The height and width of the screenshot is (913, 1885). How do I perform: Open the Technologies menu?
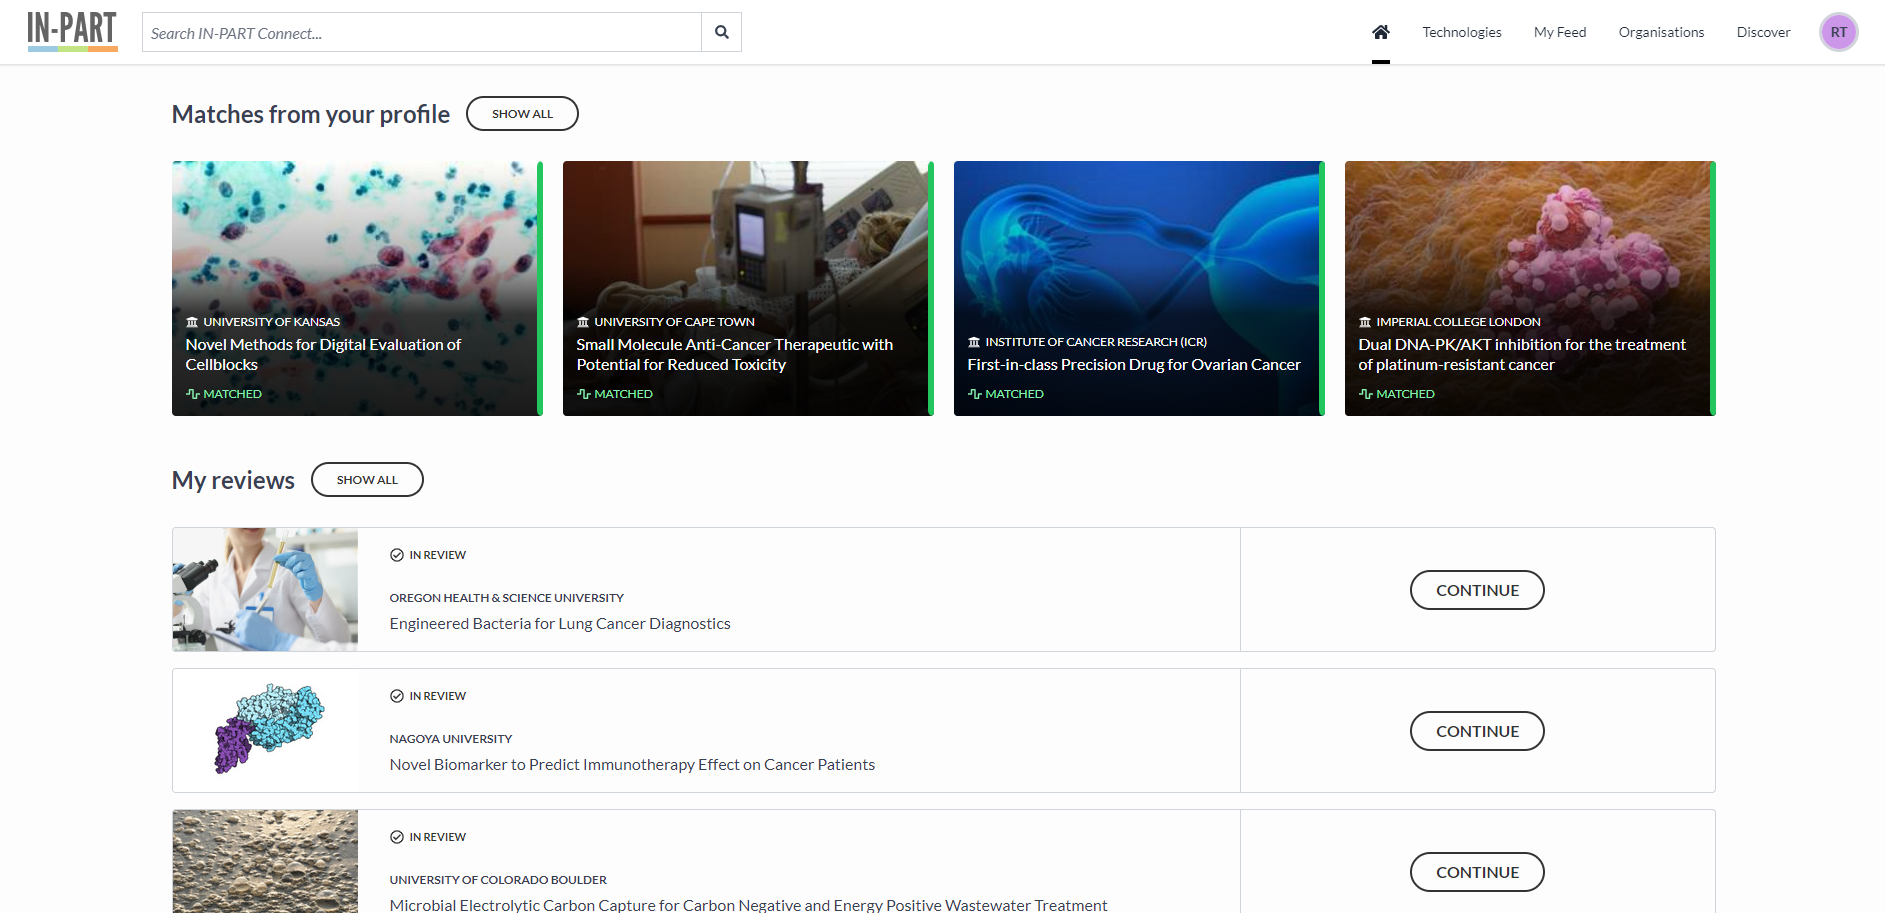(1462, 32)
